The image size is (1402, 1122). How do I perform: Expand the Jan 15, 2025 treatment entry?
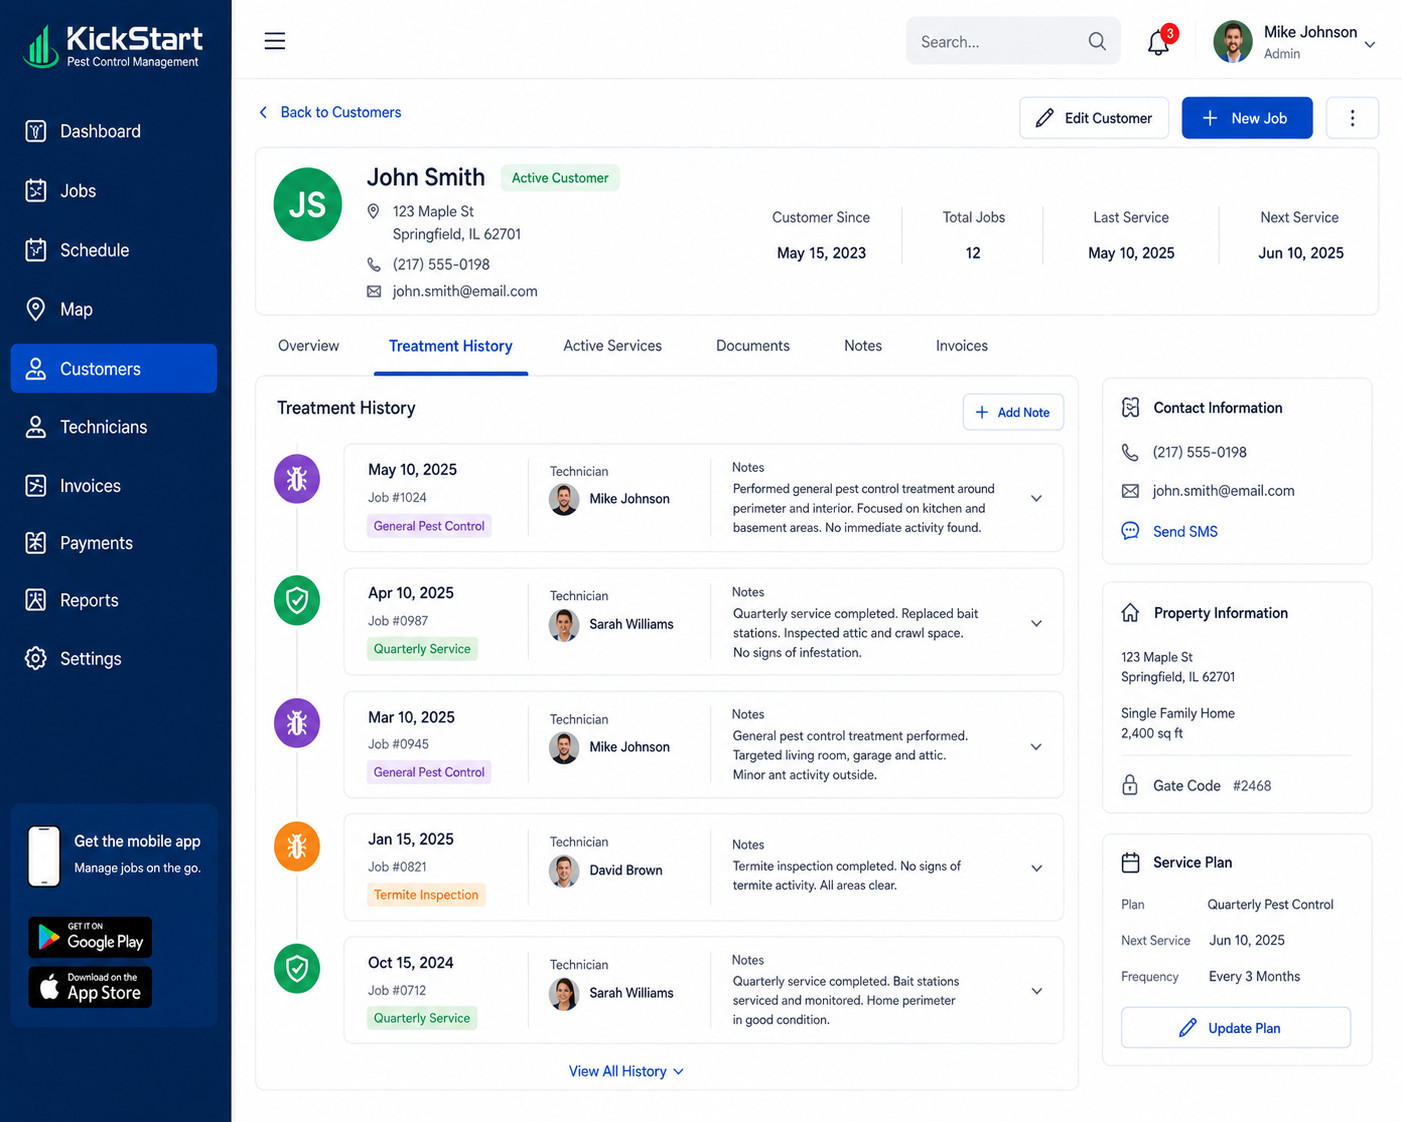coord(1036,868)
